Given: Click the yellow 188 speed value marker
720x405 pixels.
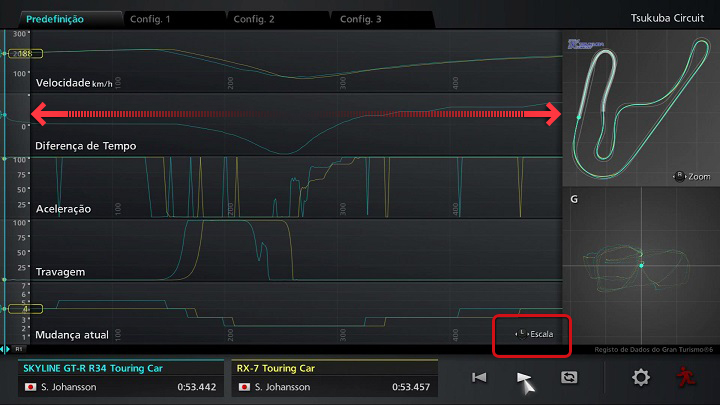Looking at the screenshot, I should pos(20,53).
